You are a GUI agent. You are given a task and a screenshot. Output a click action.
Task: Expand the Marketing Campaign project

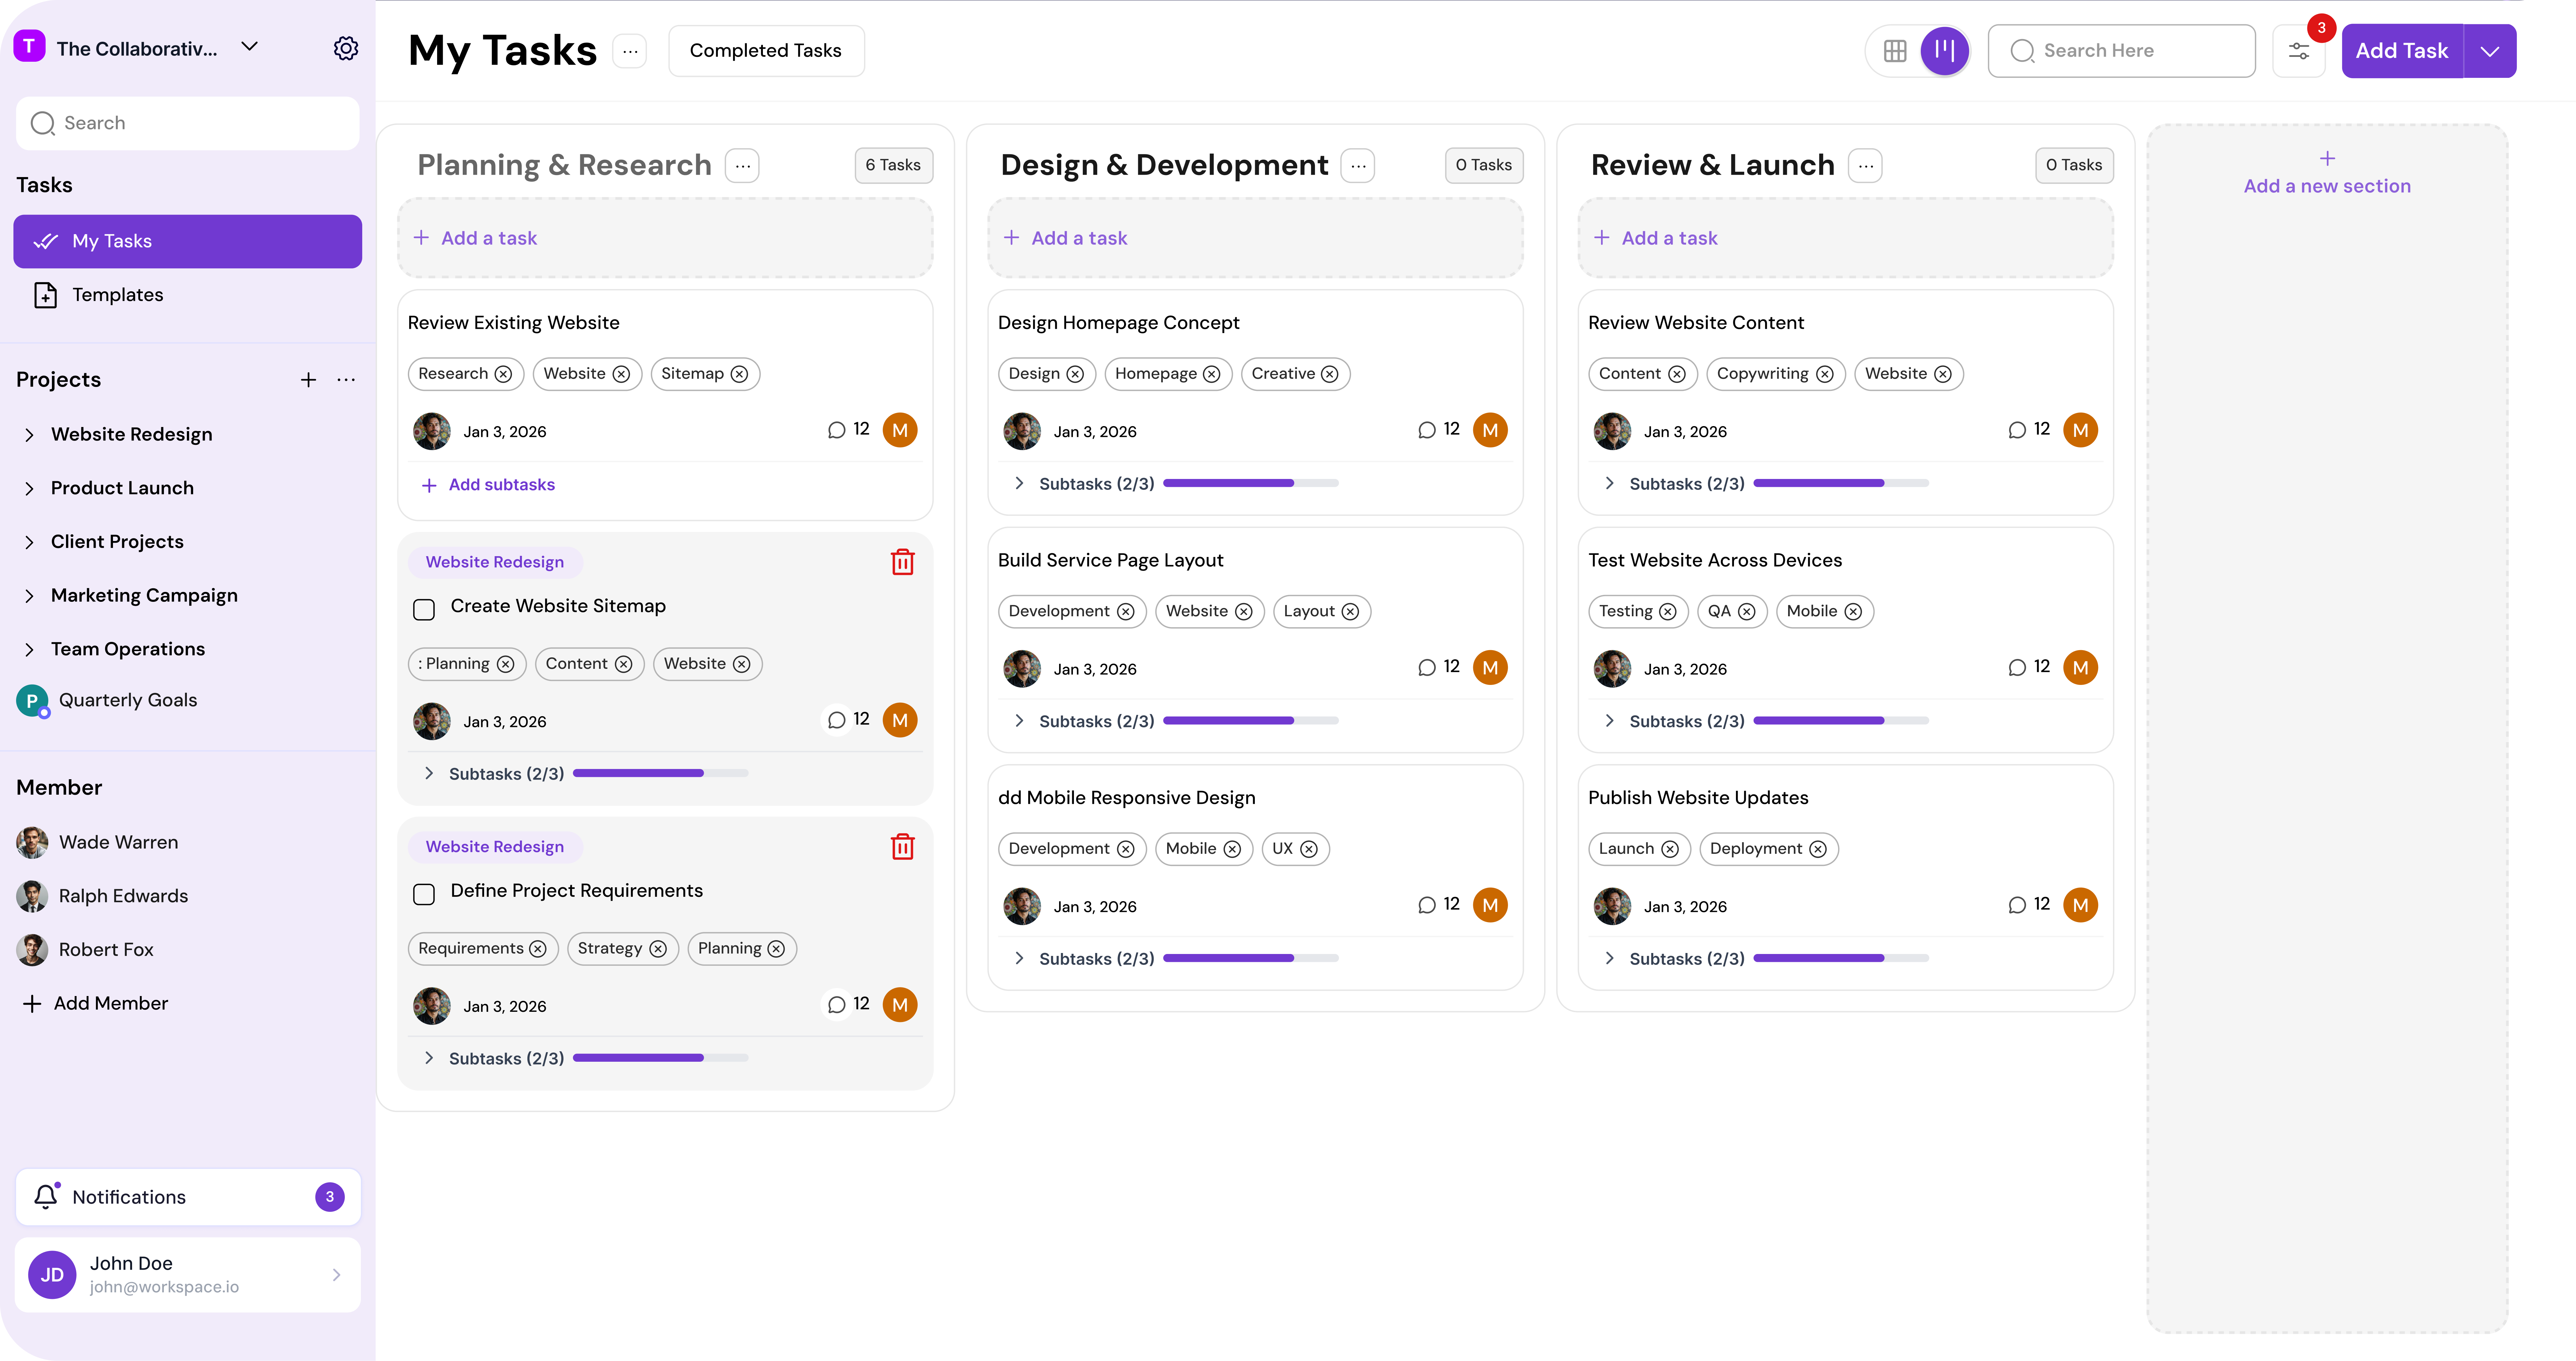29,596
